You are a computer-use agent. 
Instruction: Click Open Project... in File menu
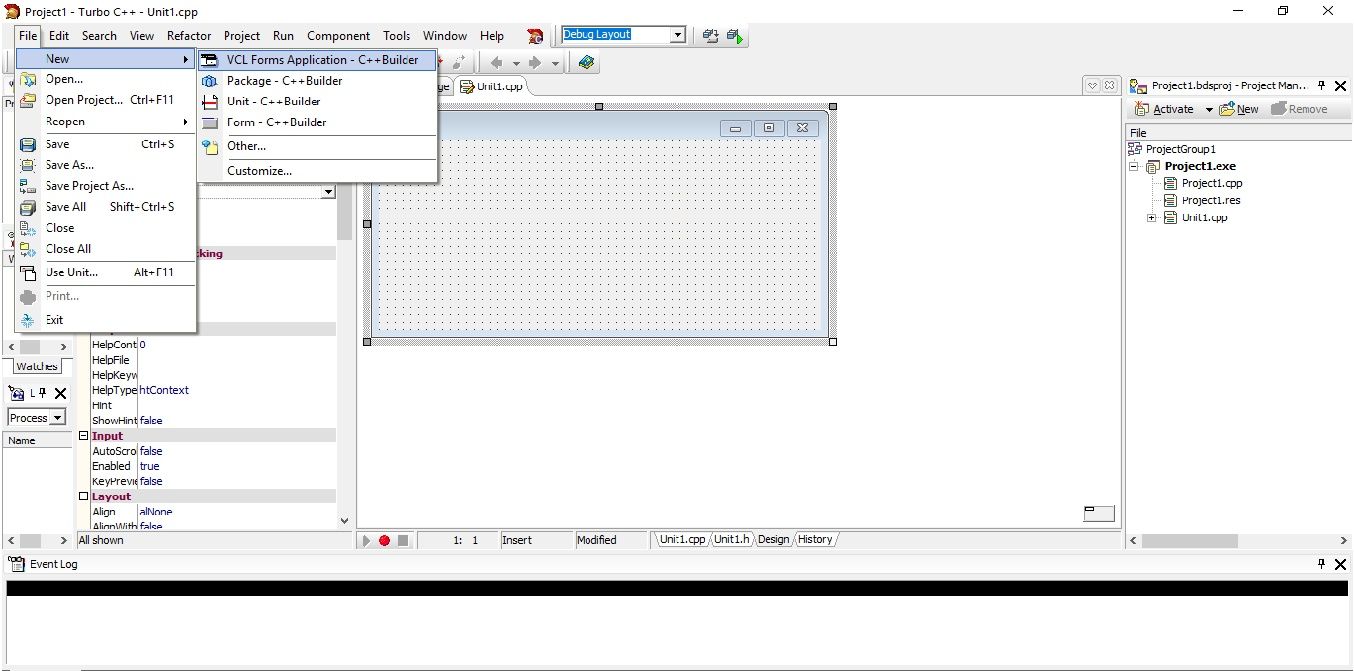[106, 100]
